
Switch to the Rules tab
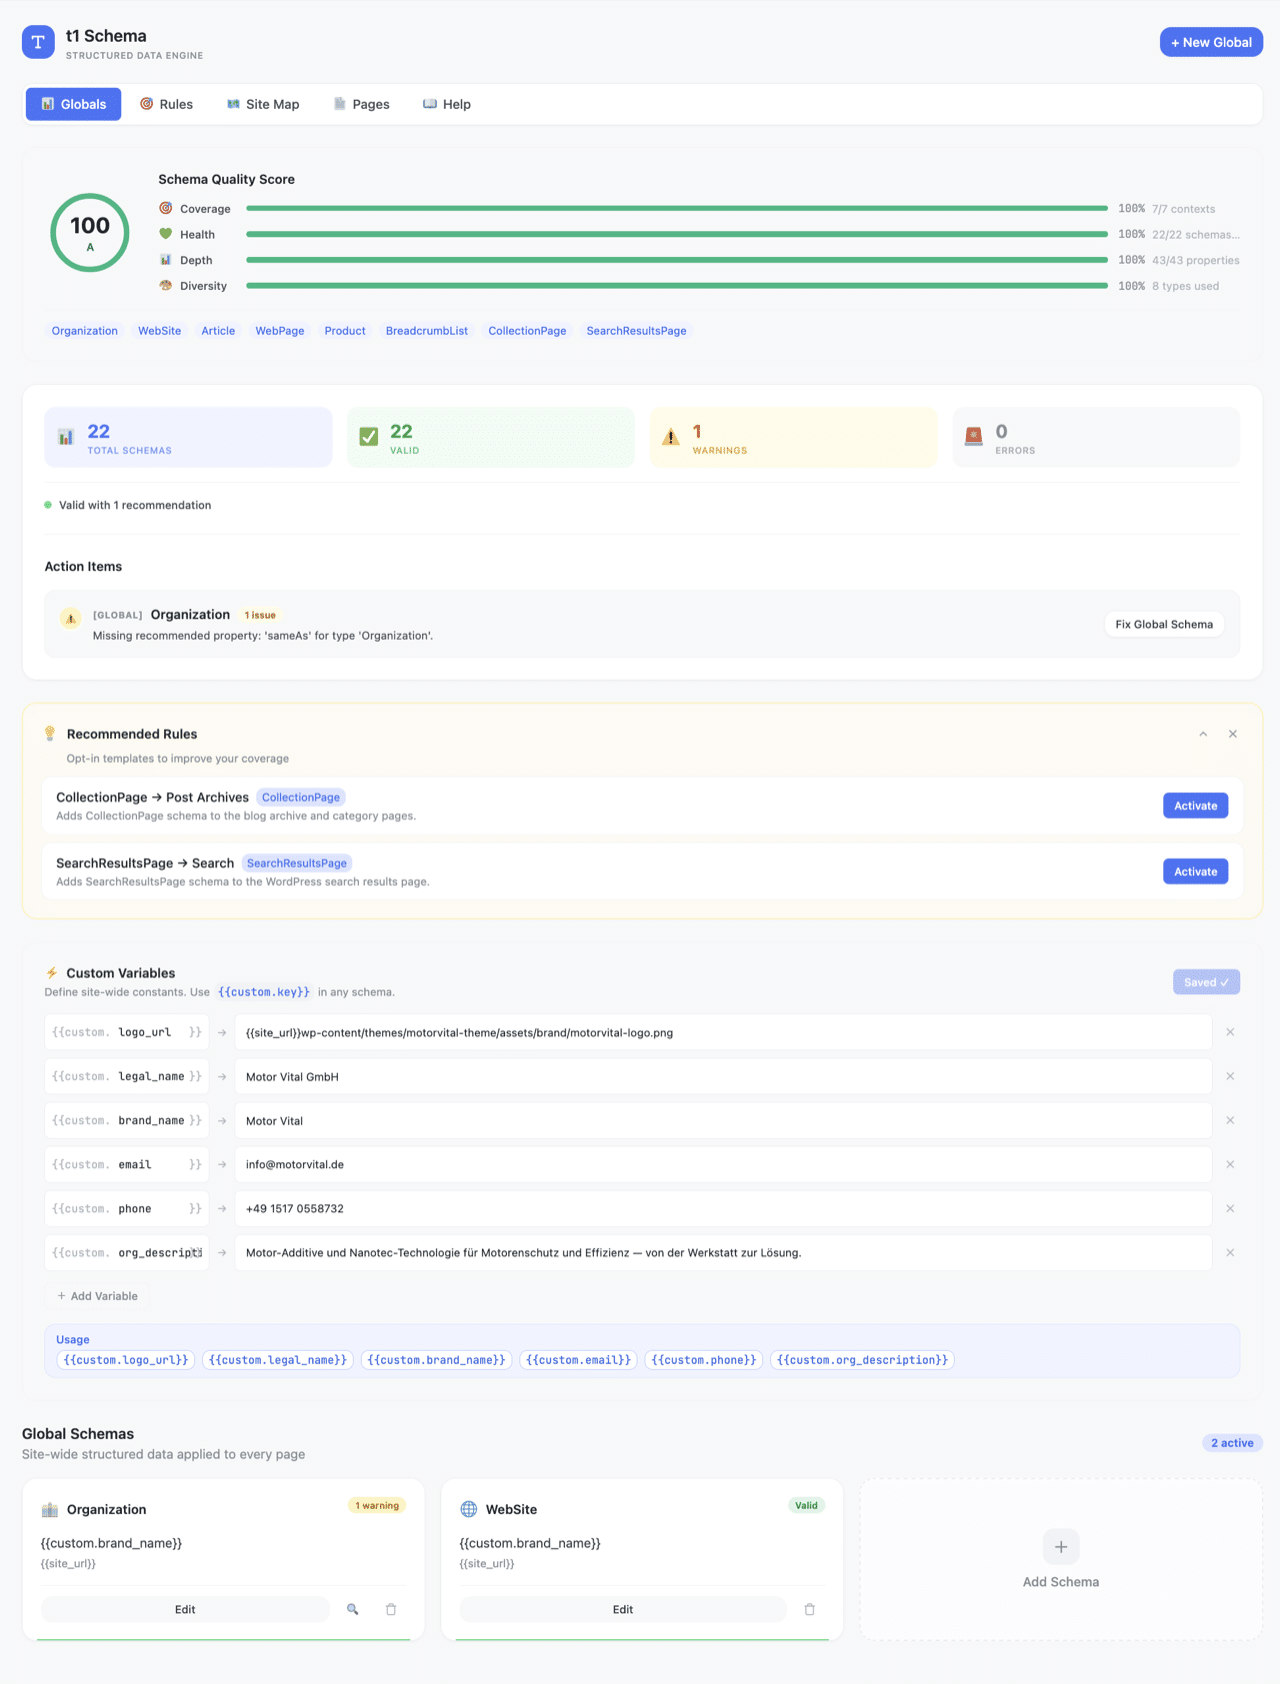pyautogui.click(x=167, y=104)
